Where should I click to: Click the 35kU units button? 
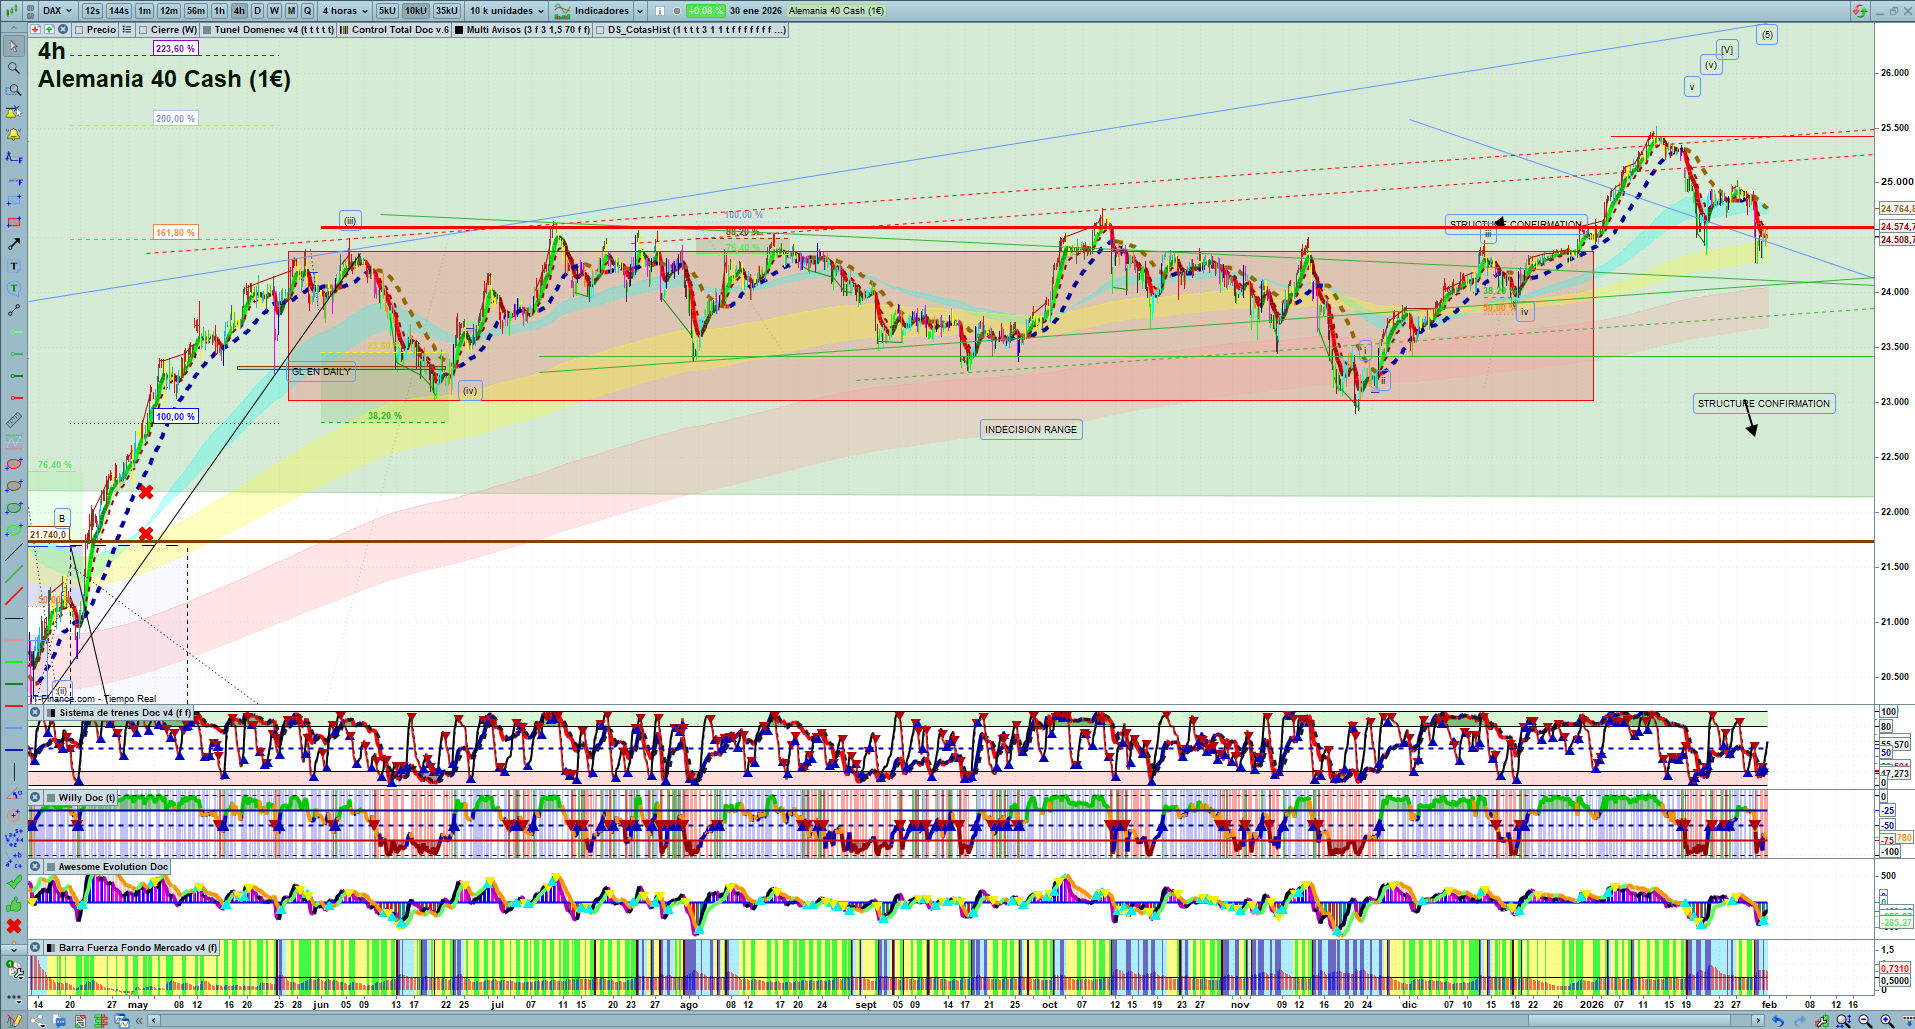[447, 11]
